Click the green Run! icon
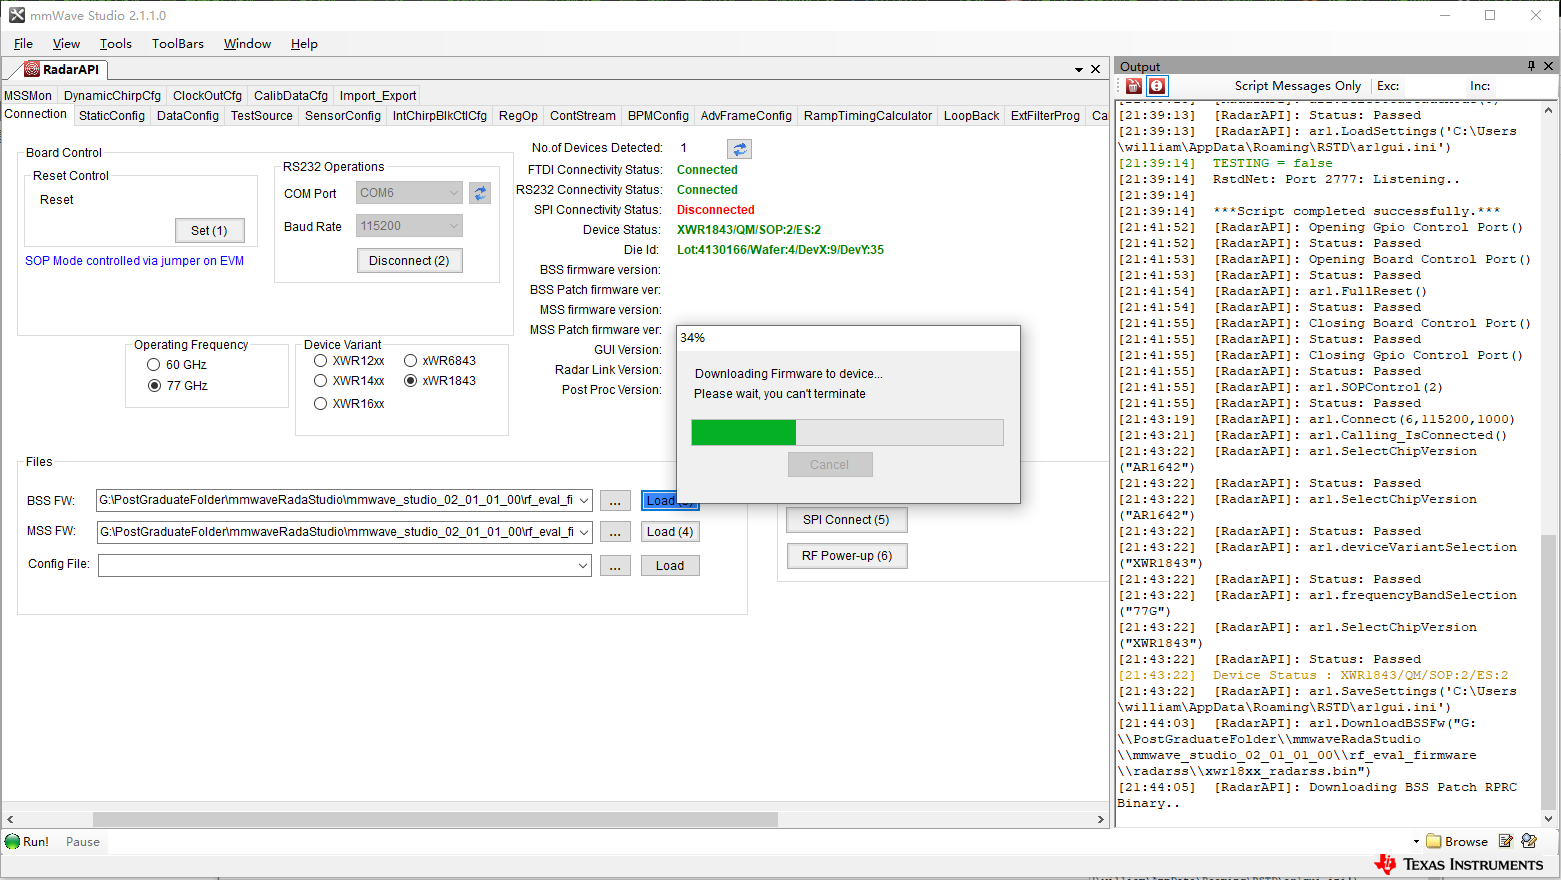 (13, 842)
